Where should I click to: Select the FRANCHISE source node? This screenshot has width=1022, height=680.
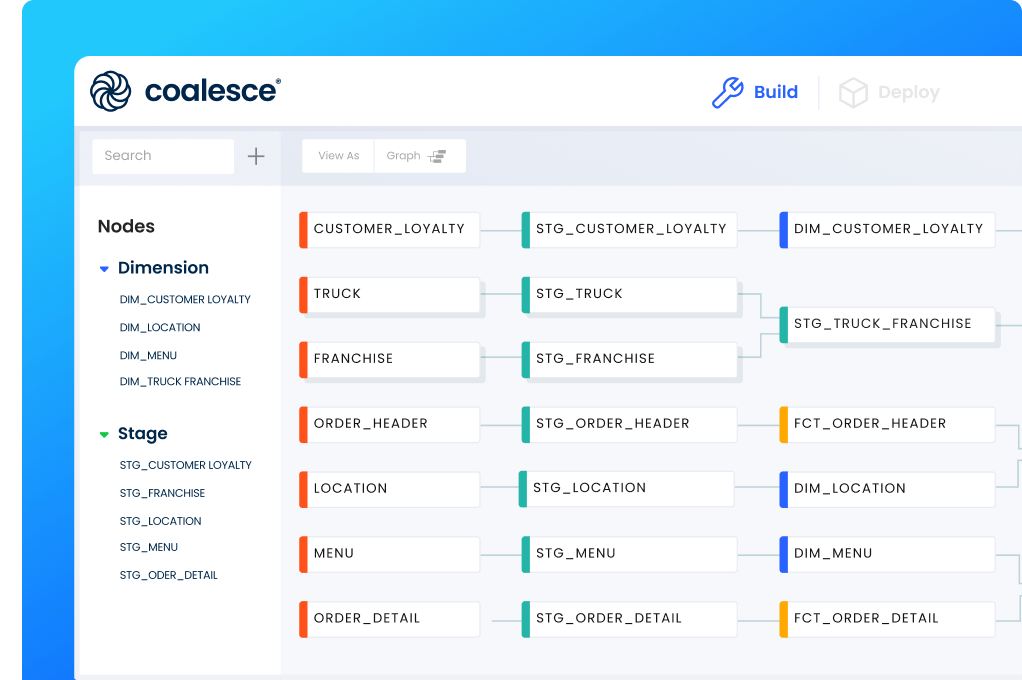coord(389,359)
